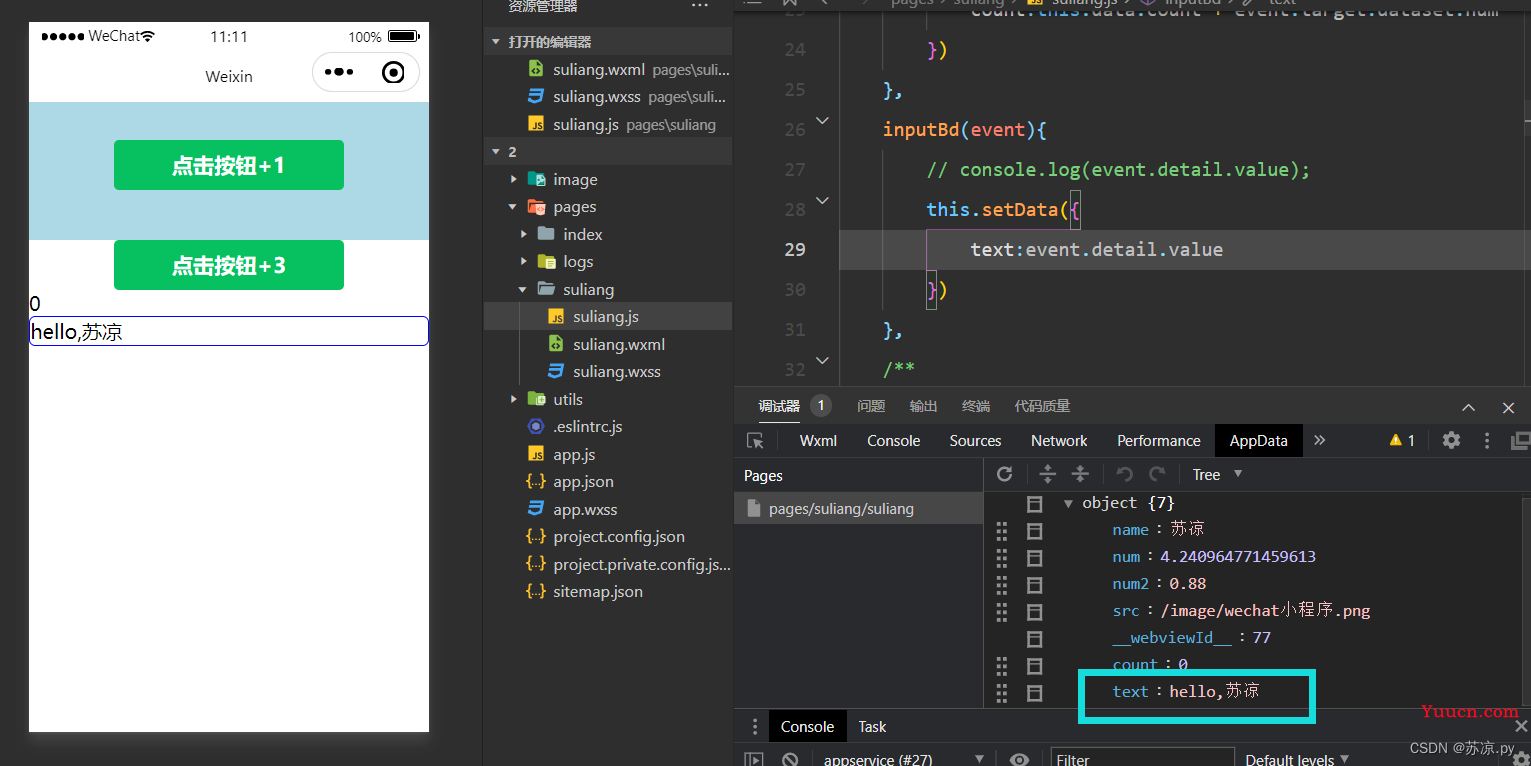Activate the element inspect picker icon

click(x=756, y=440)
